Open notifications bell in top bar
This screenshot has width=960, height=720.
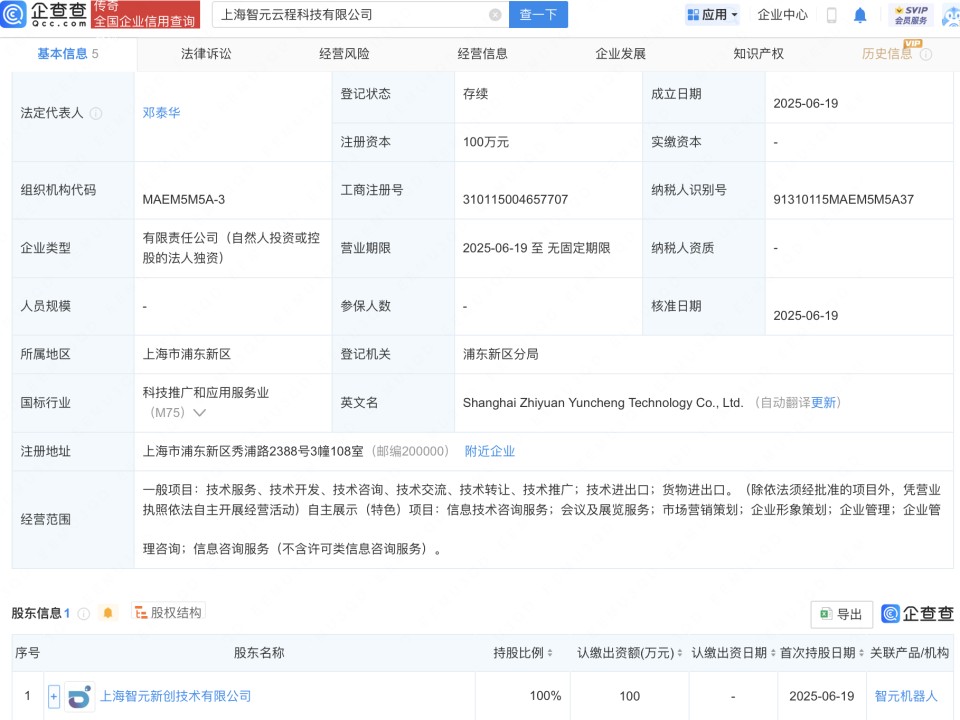click(x=860, y=15)
